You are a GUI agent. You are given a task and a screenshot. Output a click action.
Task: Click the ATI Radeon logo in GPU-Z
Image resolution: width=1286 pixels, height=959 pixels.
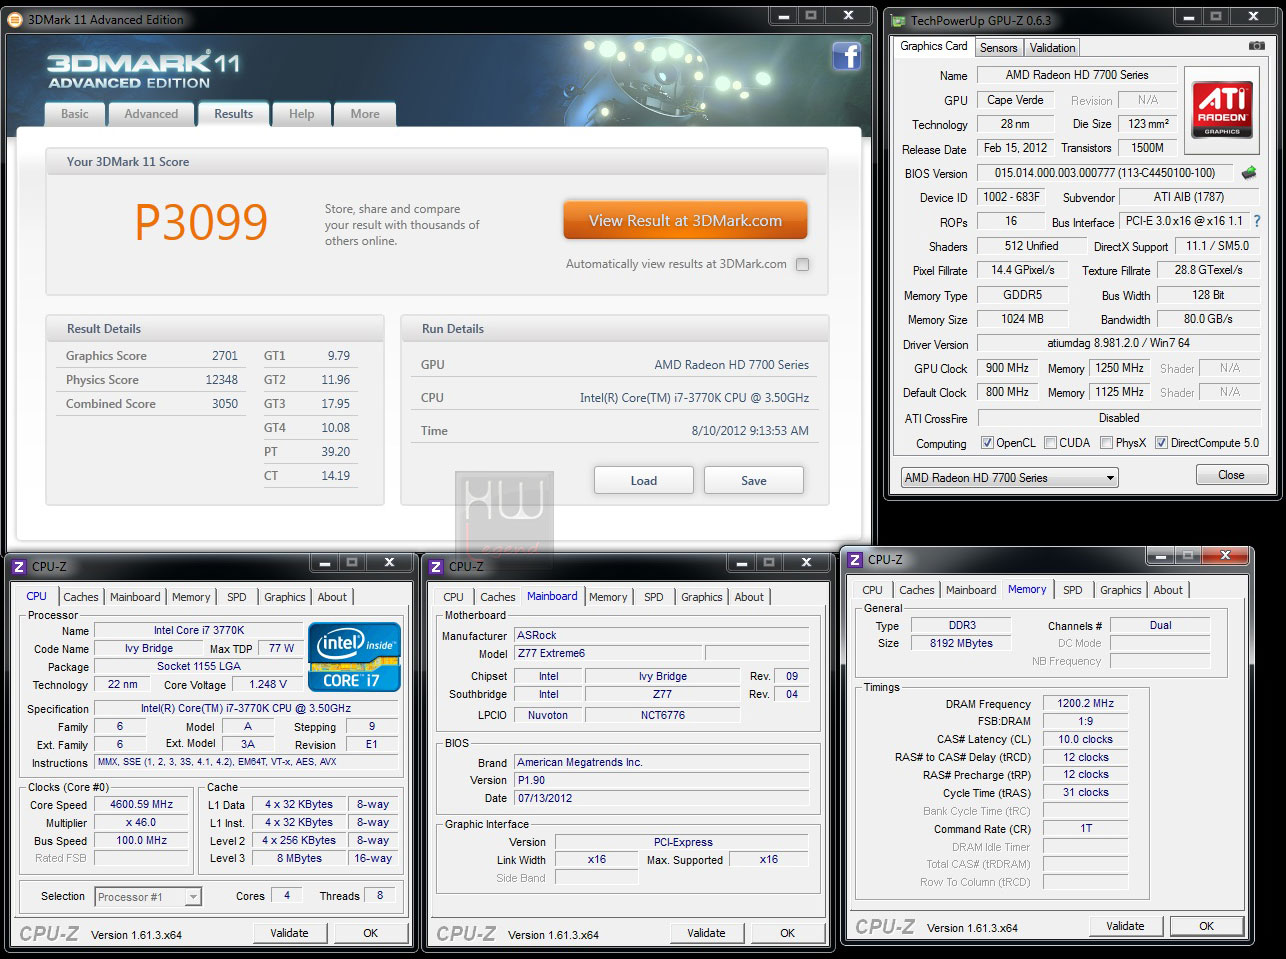[x=1222, y=110]
